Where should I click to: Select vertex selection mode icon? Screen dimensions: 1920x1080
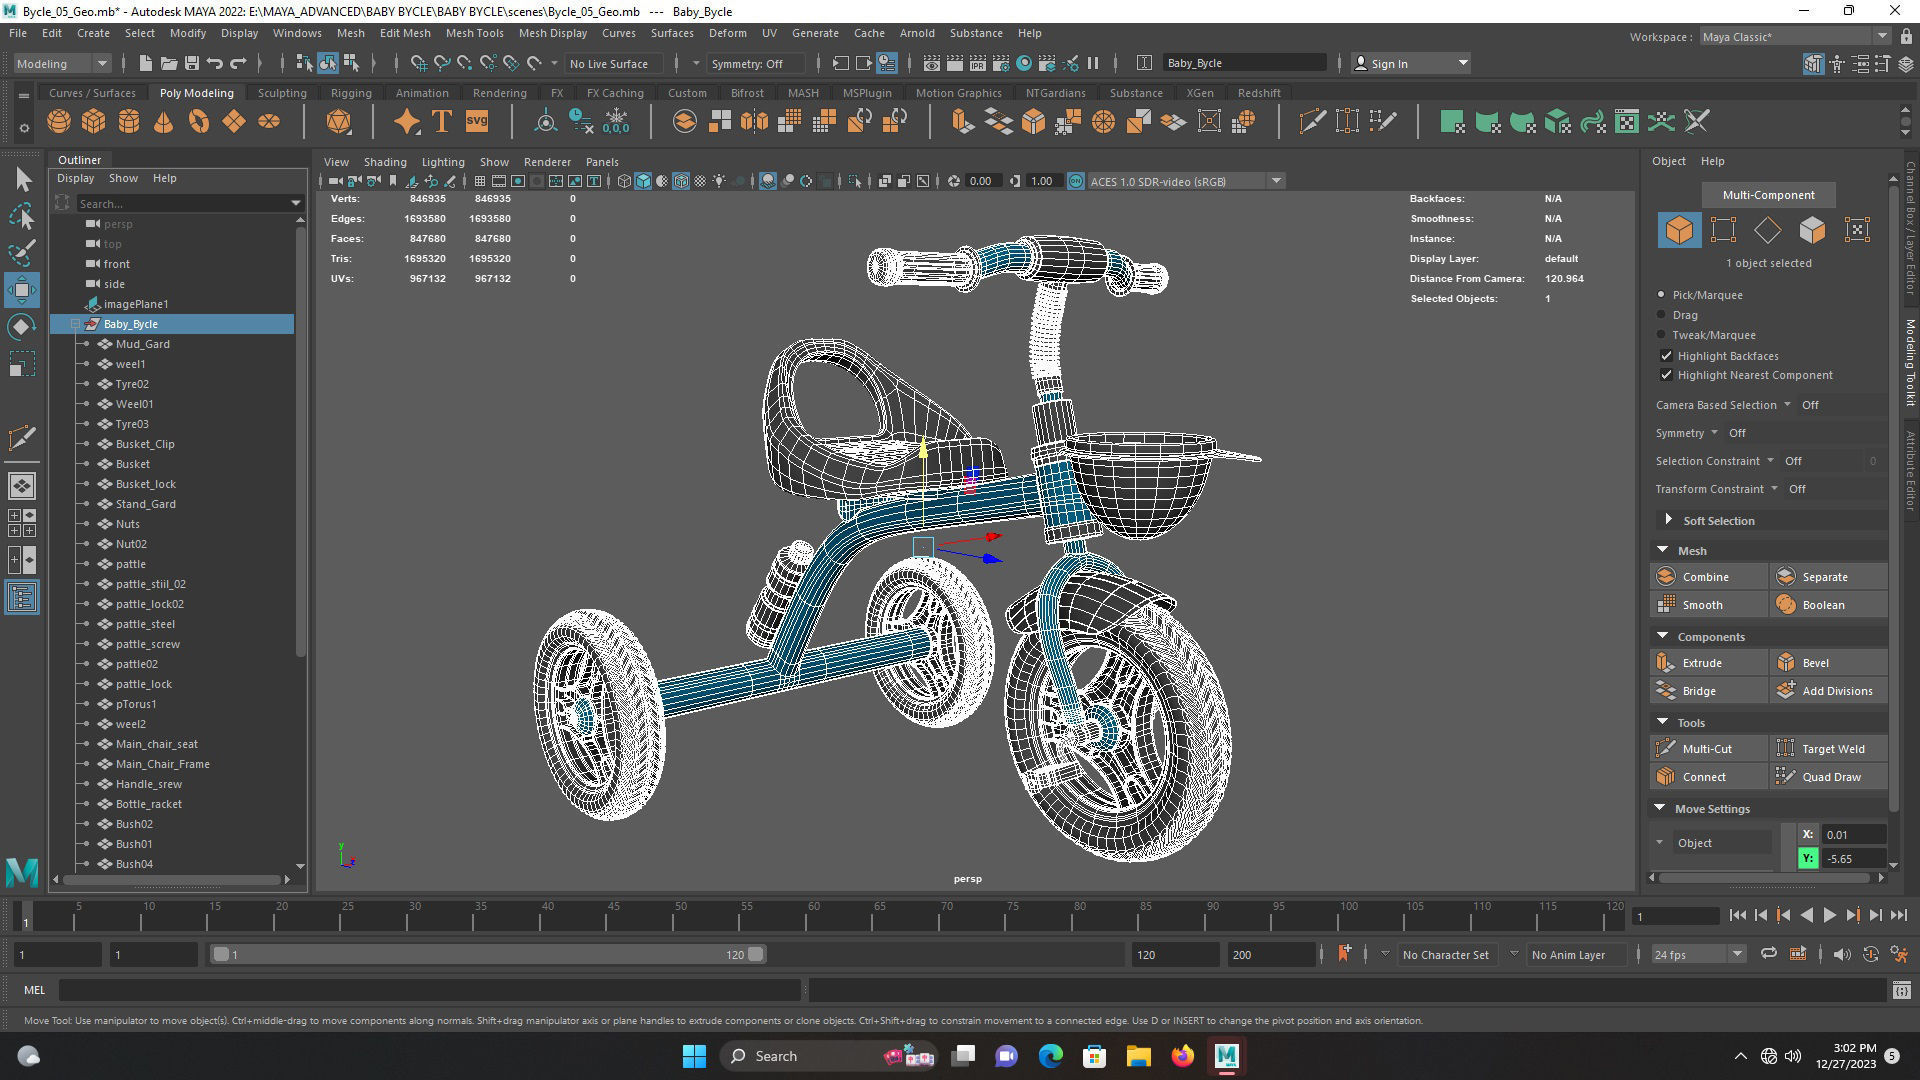(1723, 230)
